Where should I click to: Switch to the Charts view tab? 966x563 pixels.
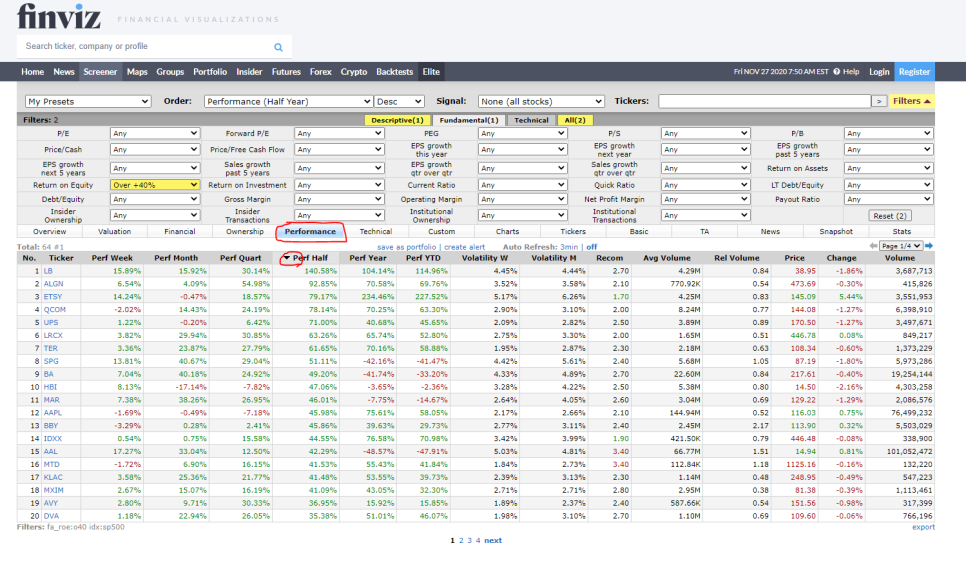(x=507, y=232)
